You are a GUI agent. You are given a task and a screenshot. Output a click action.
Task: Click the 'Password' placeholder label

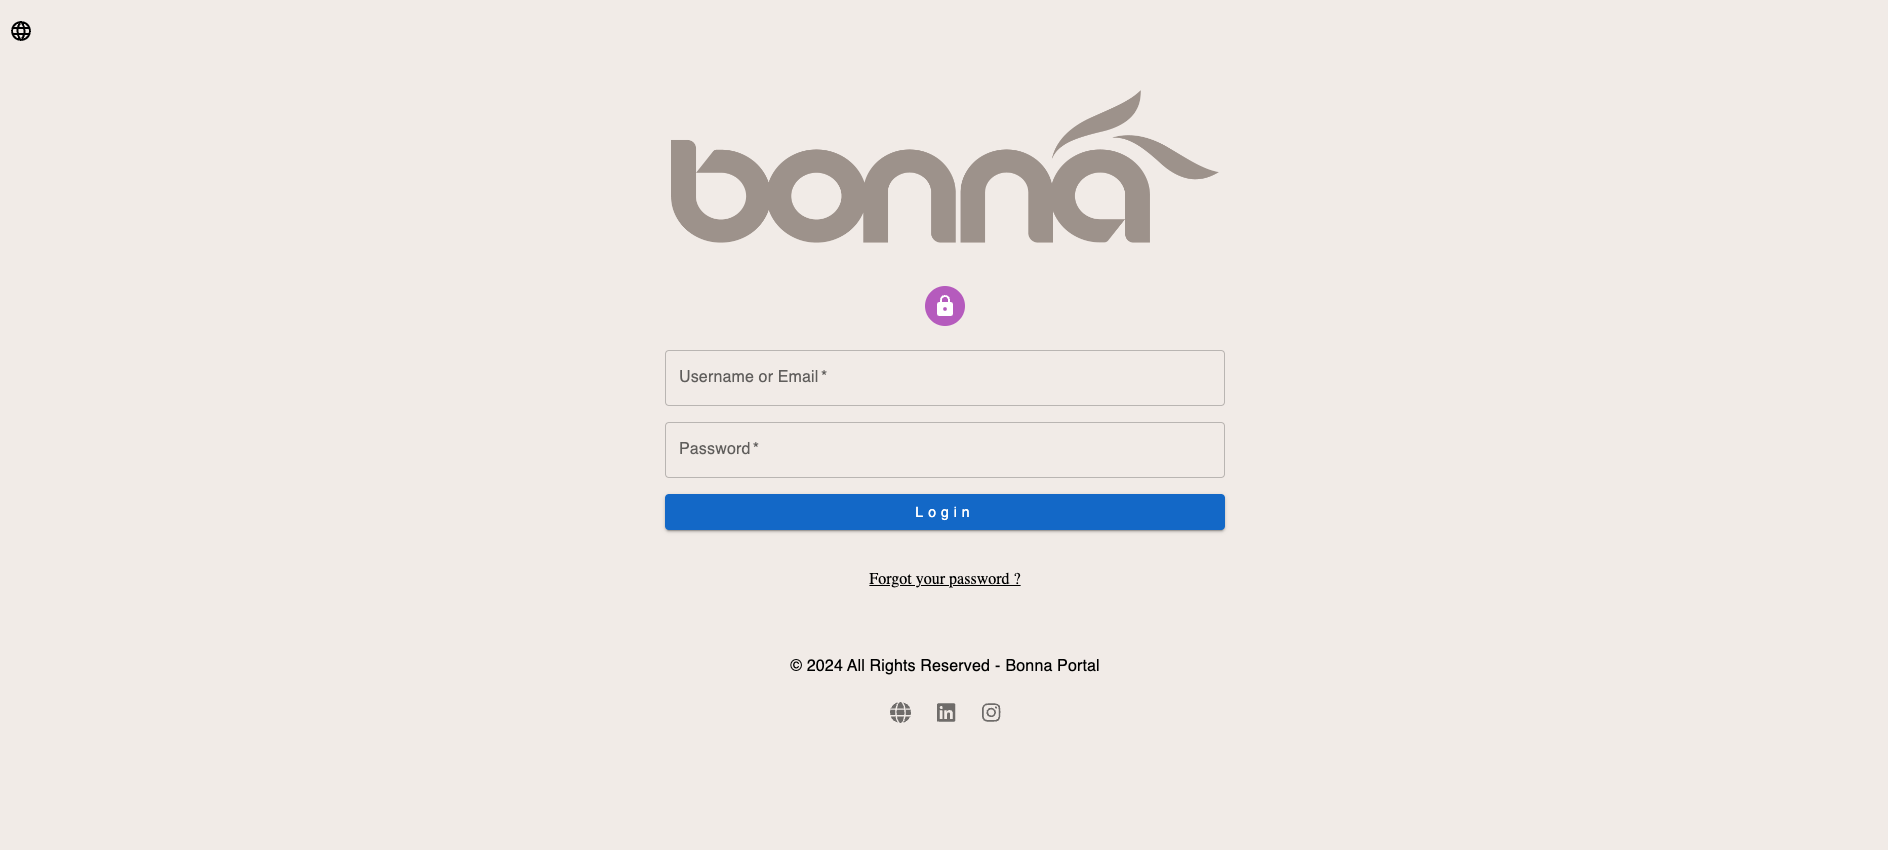point(714,449)
